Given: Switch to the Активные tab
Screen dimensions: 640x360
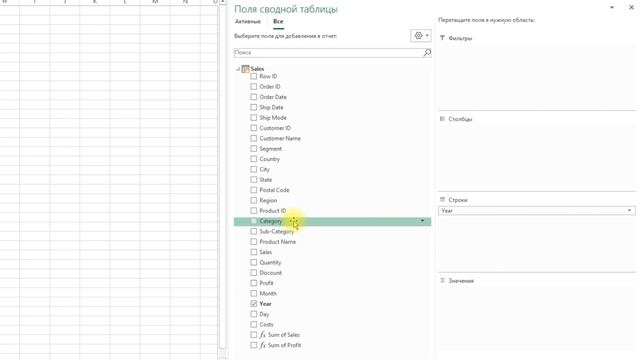Looking at the screenshot, I should coord(248,21).
